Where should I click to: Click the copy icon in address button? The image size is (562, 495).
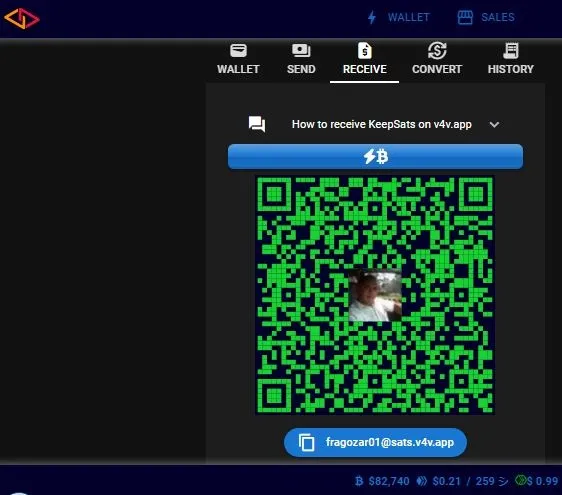(306, 442)
